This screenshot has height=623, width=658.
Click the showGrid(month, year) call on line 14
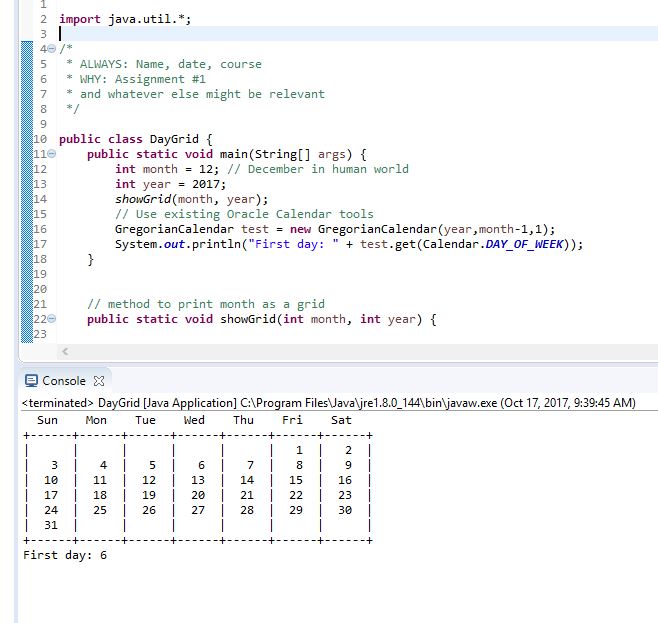[x=191, y=199]
